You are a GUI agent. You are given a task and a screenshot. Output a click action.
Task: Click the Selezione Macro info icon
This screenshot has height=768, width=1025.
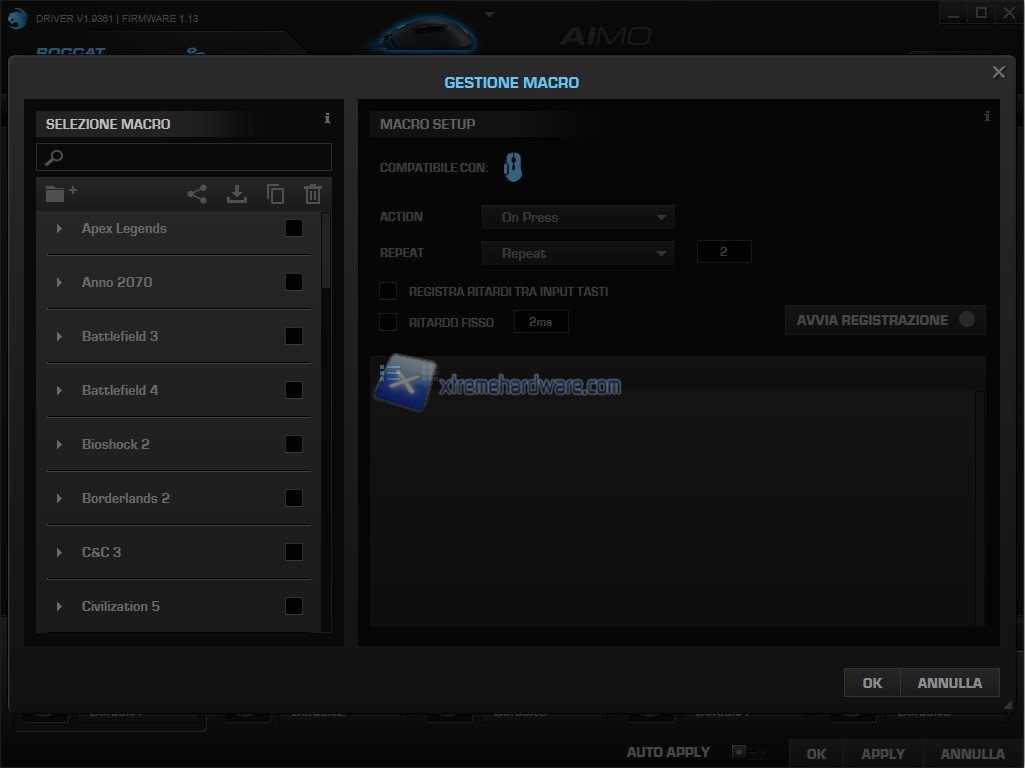click(327, 119)
